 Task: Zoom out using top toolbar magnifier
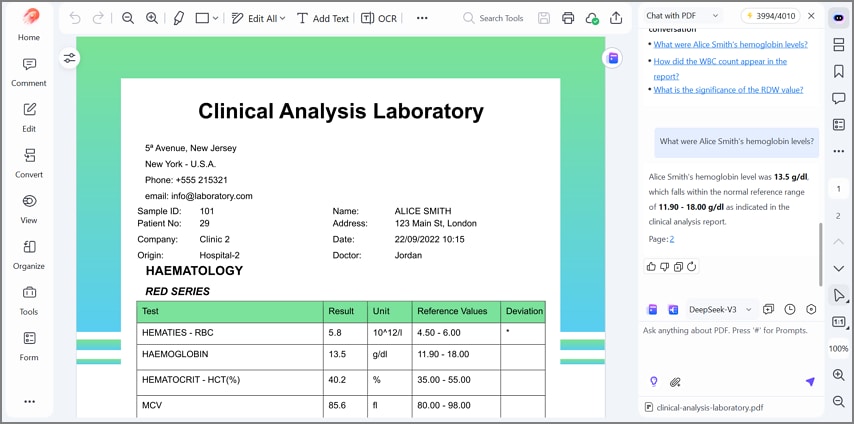tap(128, 18)
